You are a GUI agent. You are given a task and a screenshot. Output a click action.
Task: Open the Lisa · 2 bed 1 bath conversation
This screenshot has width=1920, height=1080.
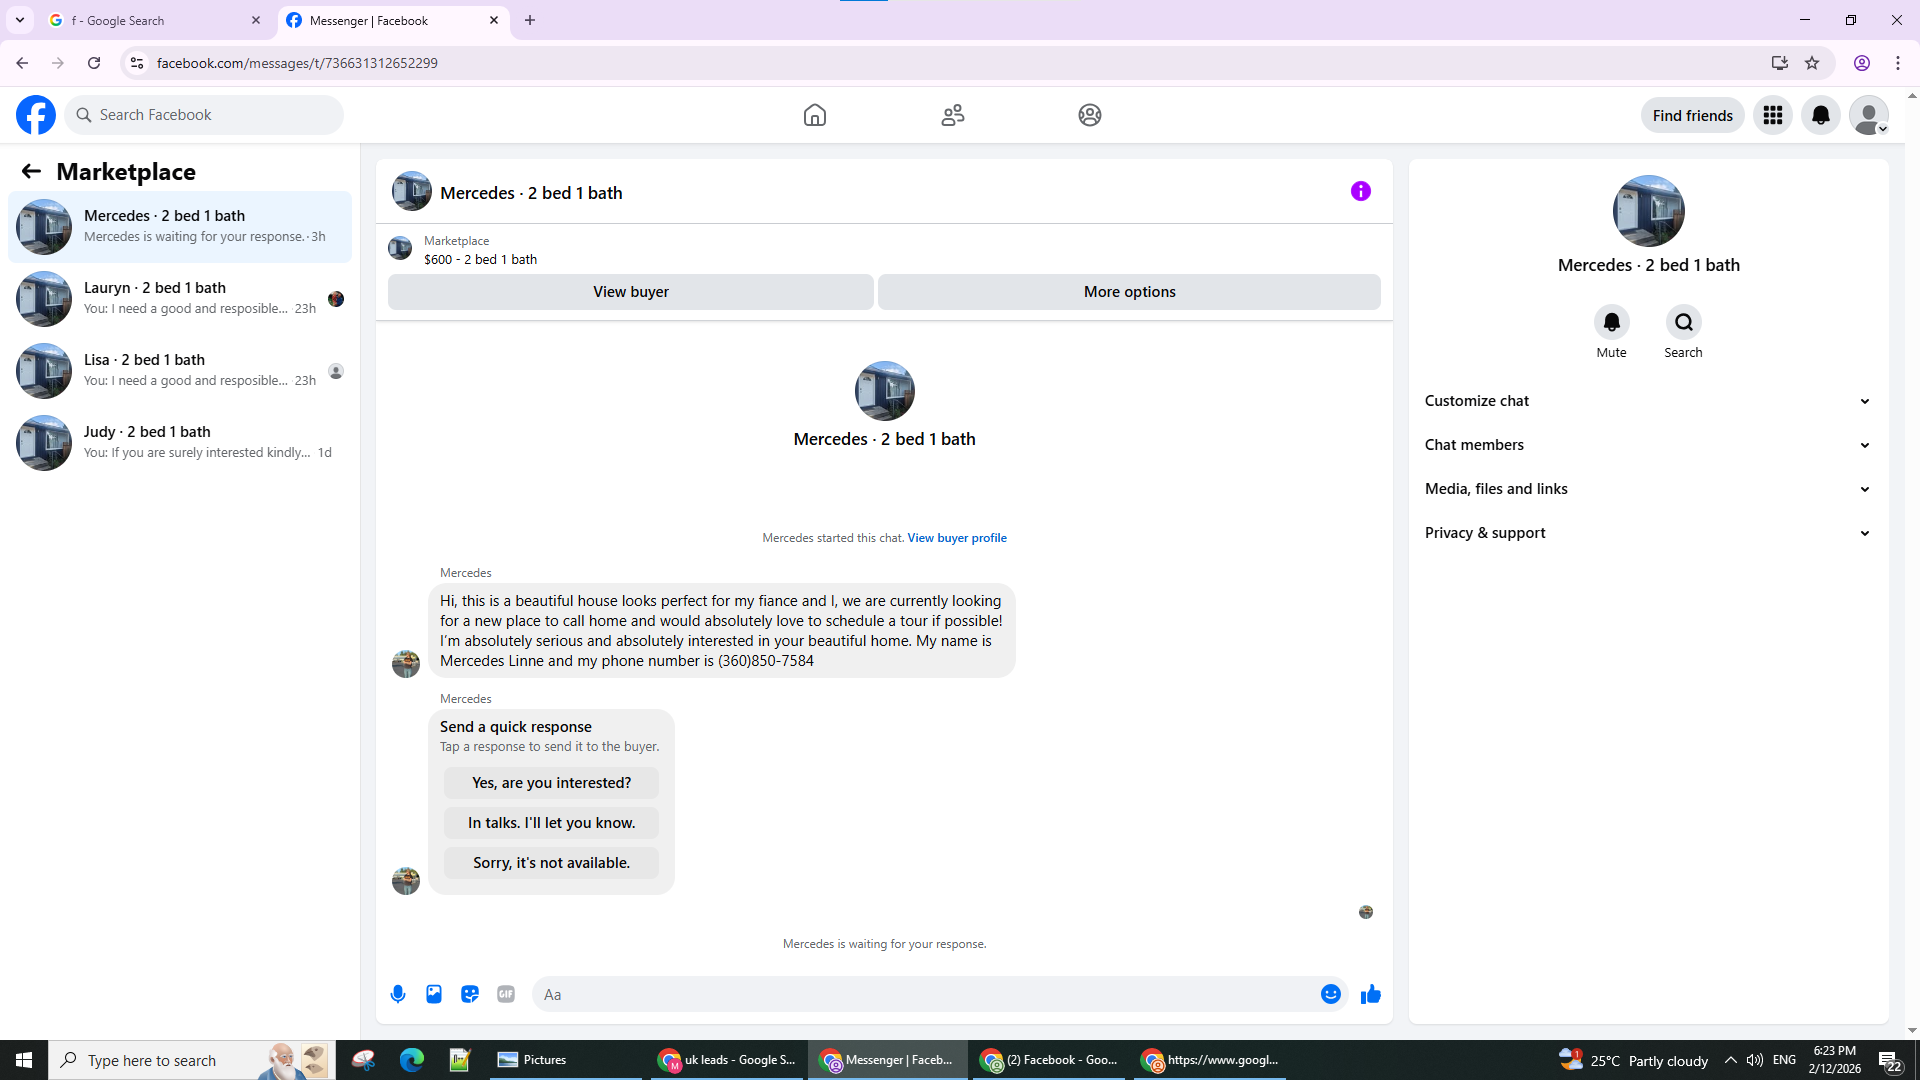[180, 371]
